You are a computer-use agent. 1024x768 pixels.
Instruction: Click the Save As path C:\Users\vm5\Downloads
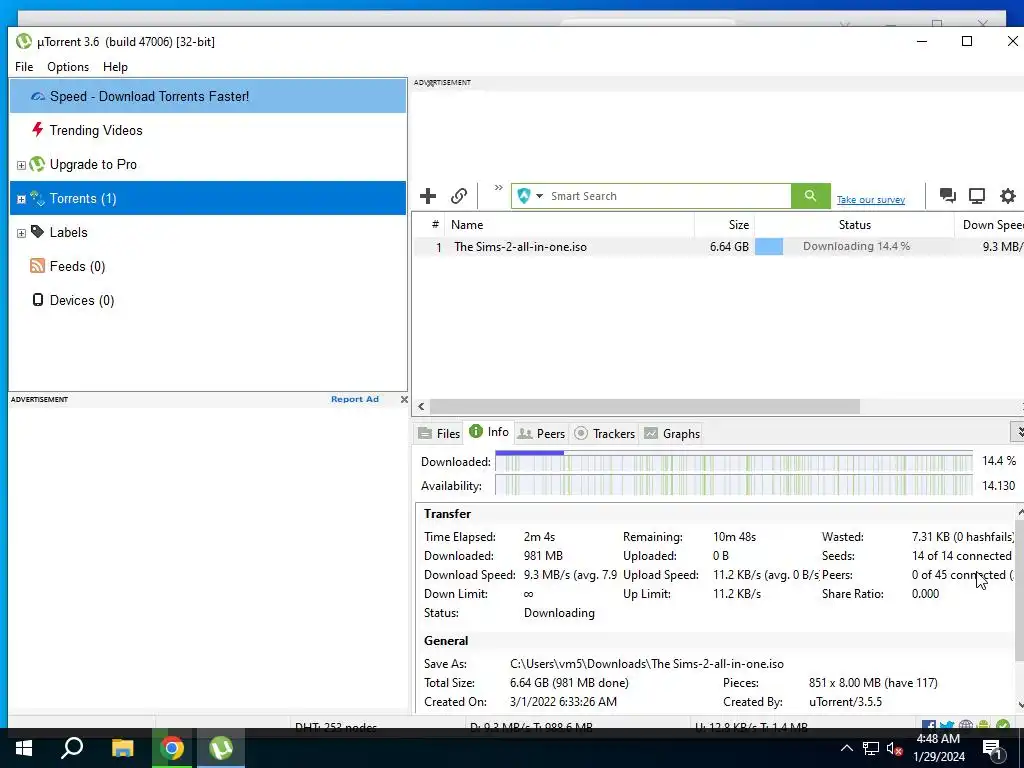(647, 664)
